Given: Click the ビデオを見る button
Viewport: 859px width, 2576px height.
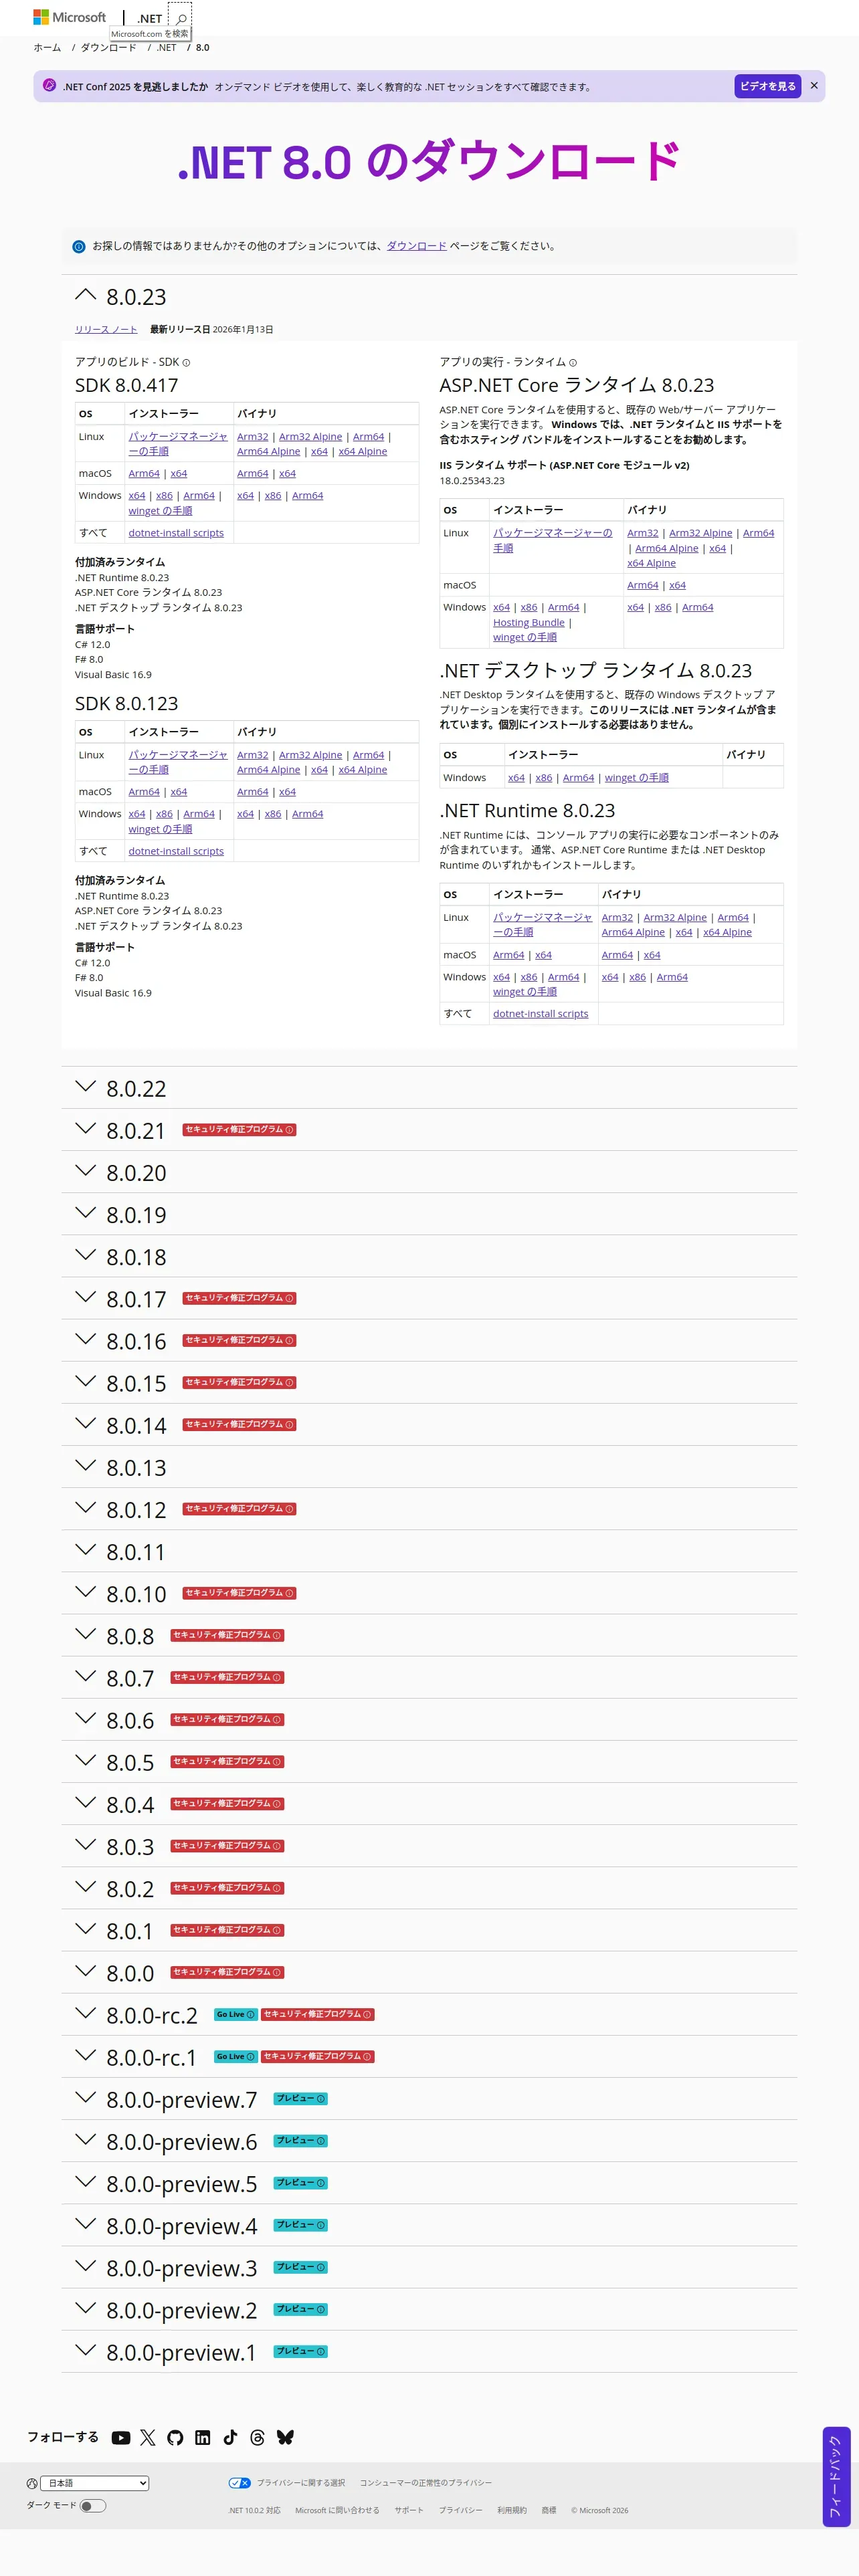Looking at the screenshot, I should 767,86.
